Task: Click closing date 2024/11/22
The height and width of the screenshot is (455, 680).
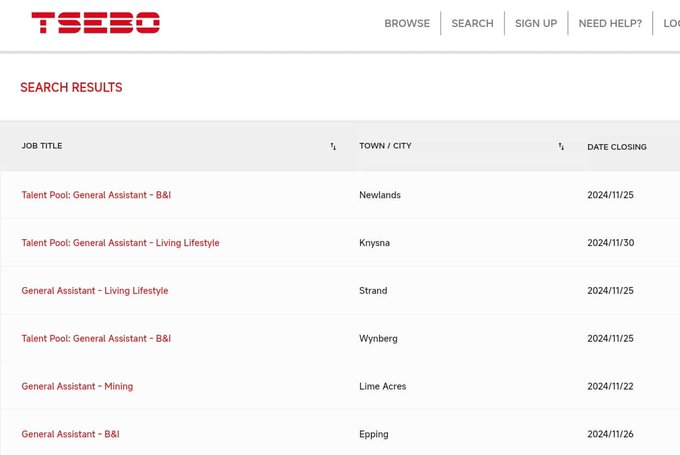Action: click(x=611, y=386)
